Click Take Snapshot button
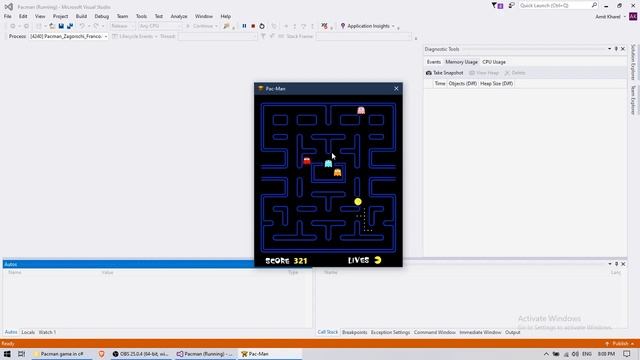 pos(444,73)
